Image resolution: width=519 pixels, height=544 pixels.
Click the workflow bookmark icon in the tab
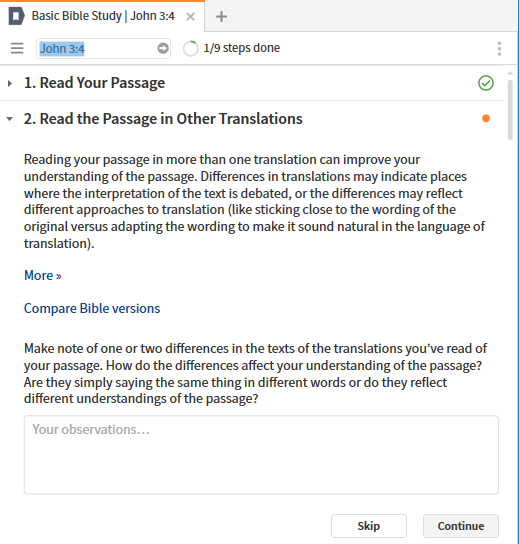click(x=16, y=16)
